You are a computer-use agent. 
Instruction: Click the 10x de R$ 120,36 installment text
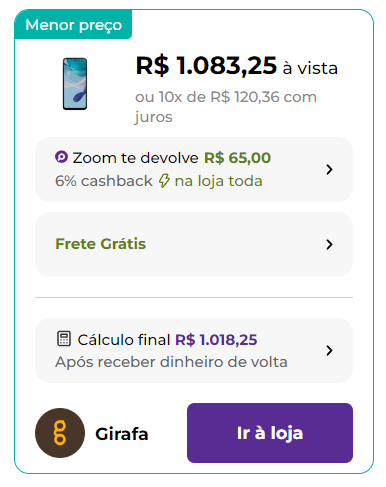pos(219,97)
